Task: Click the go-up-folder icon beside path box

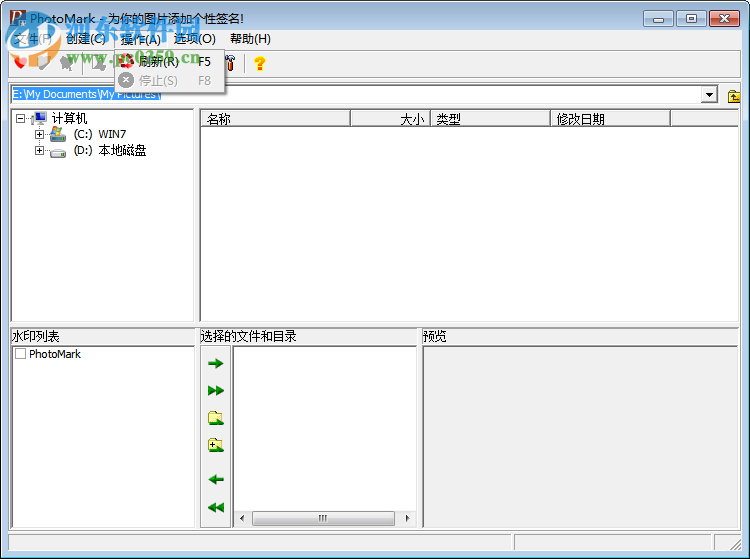Action: 733,96
